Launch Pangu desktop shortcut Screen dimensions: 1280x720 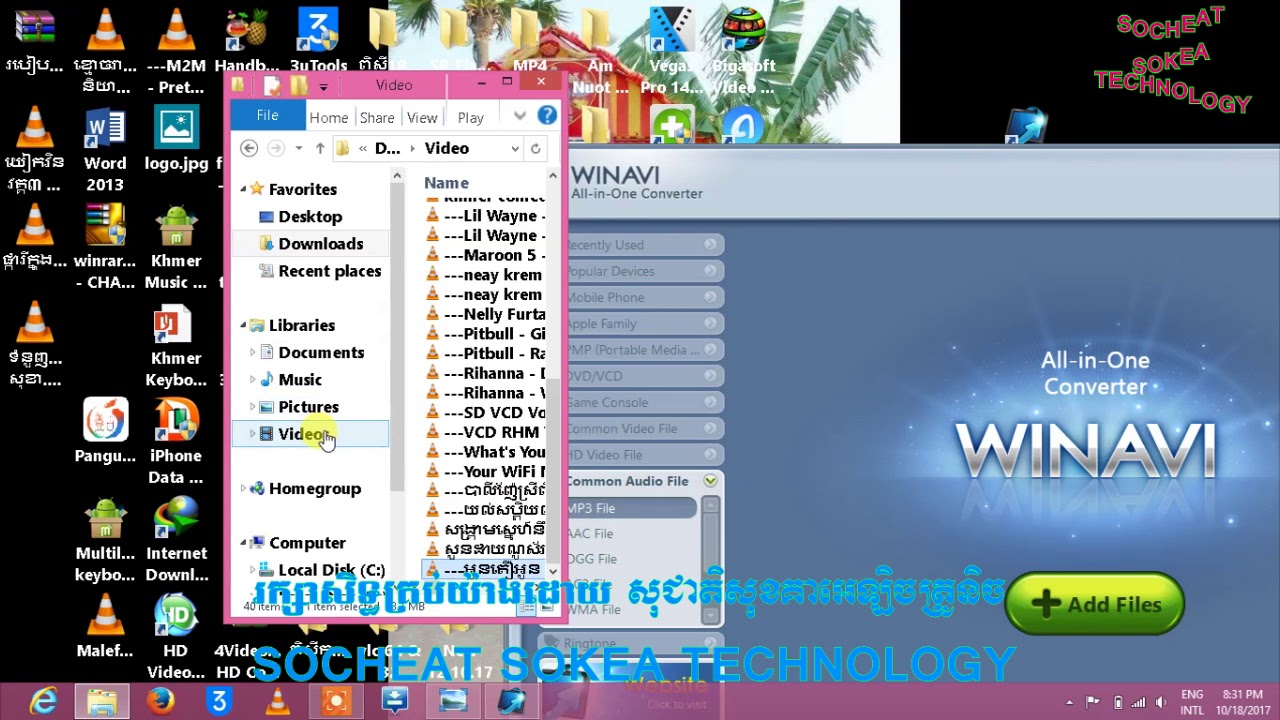click(x=105, y=432)
